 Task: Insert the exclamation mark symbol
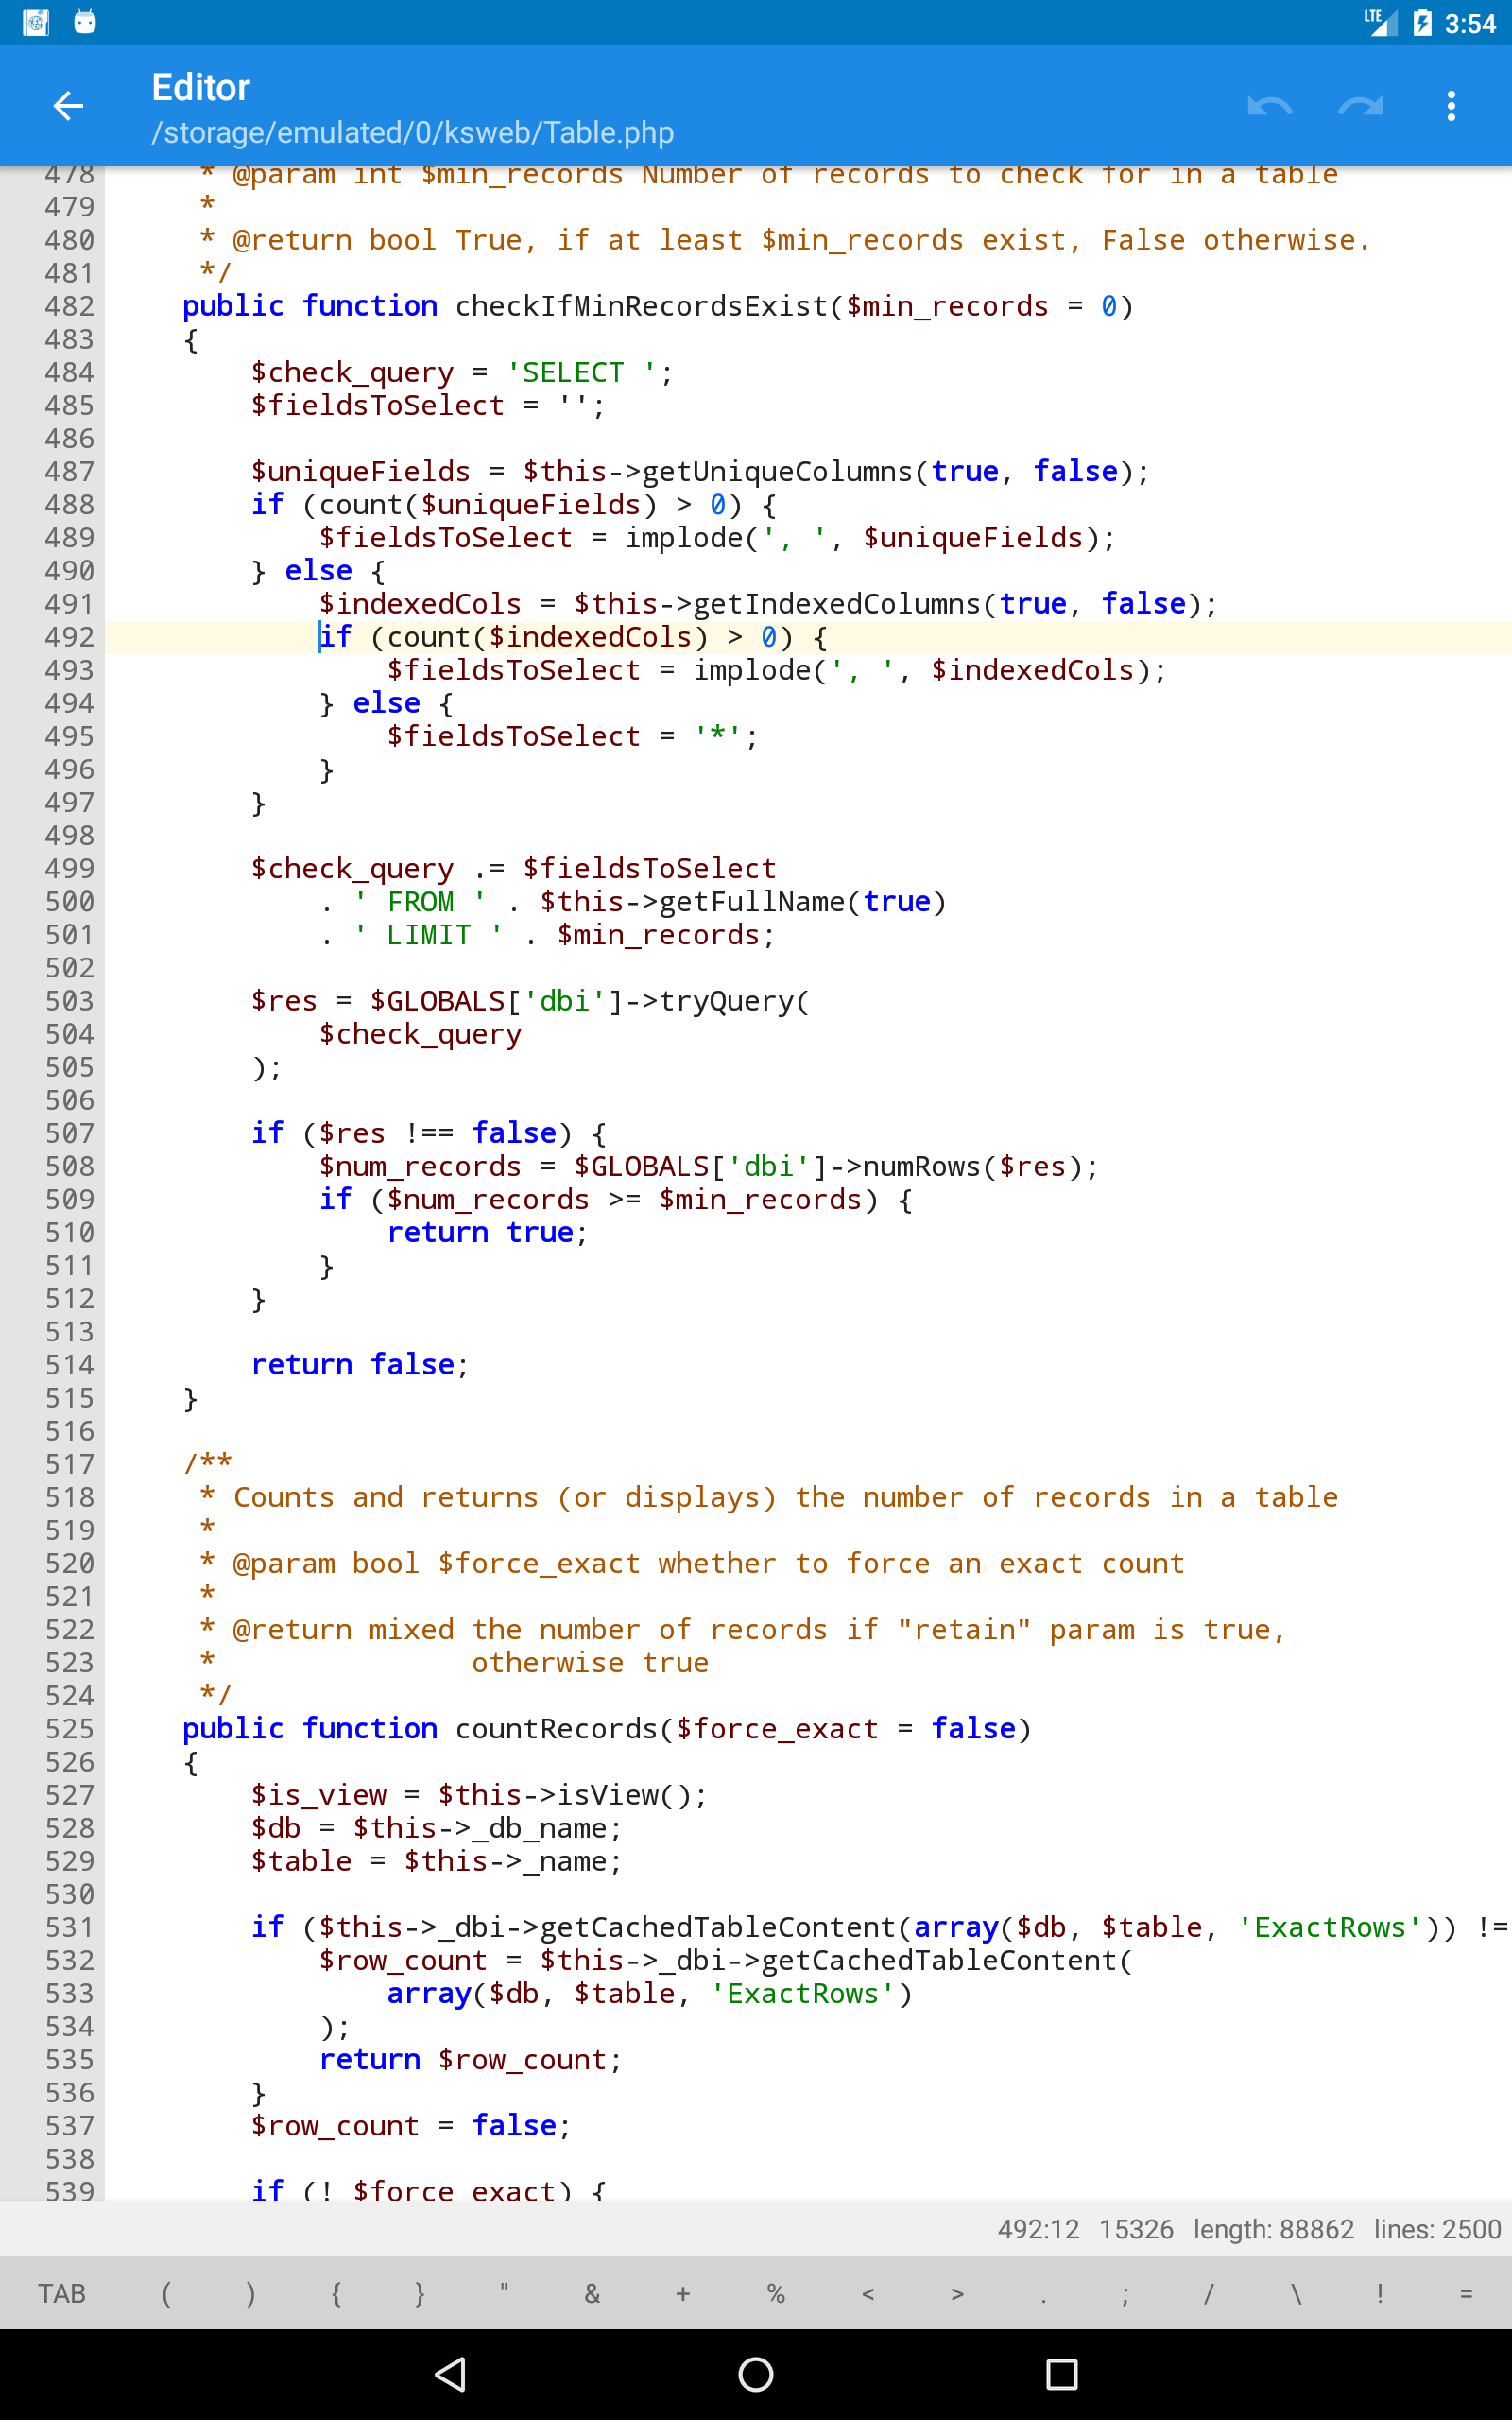[x=1380, y=2293]
